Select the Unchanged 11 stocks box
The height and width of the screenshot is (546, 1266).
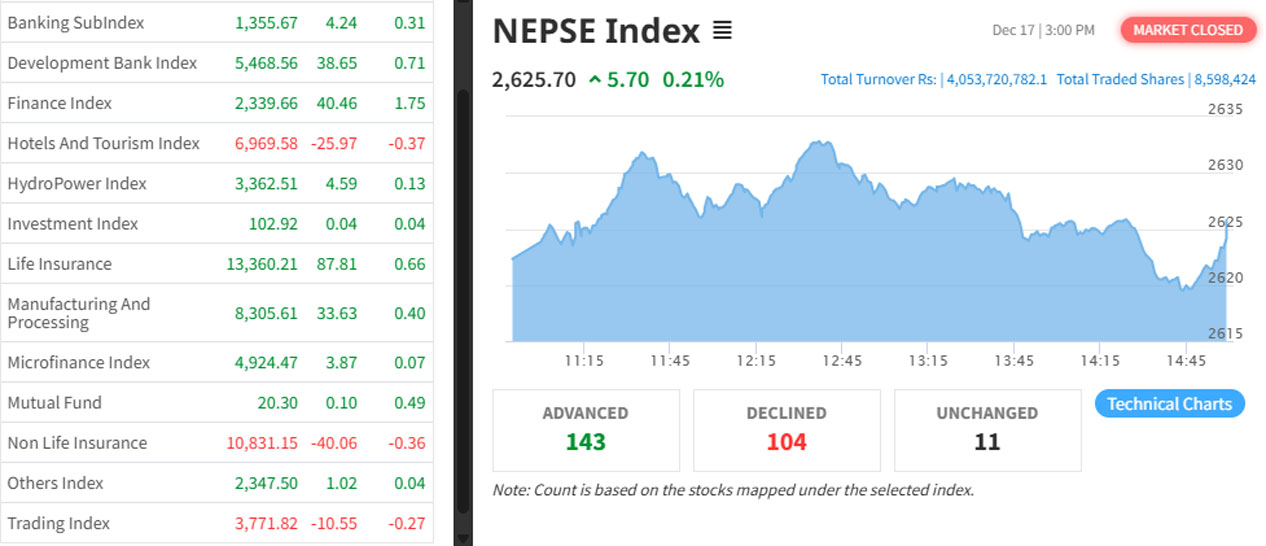[x=987, y=429]
